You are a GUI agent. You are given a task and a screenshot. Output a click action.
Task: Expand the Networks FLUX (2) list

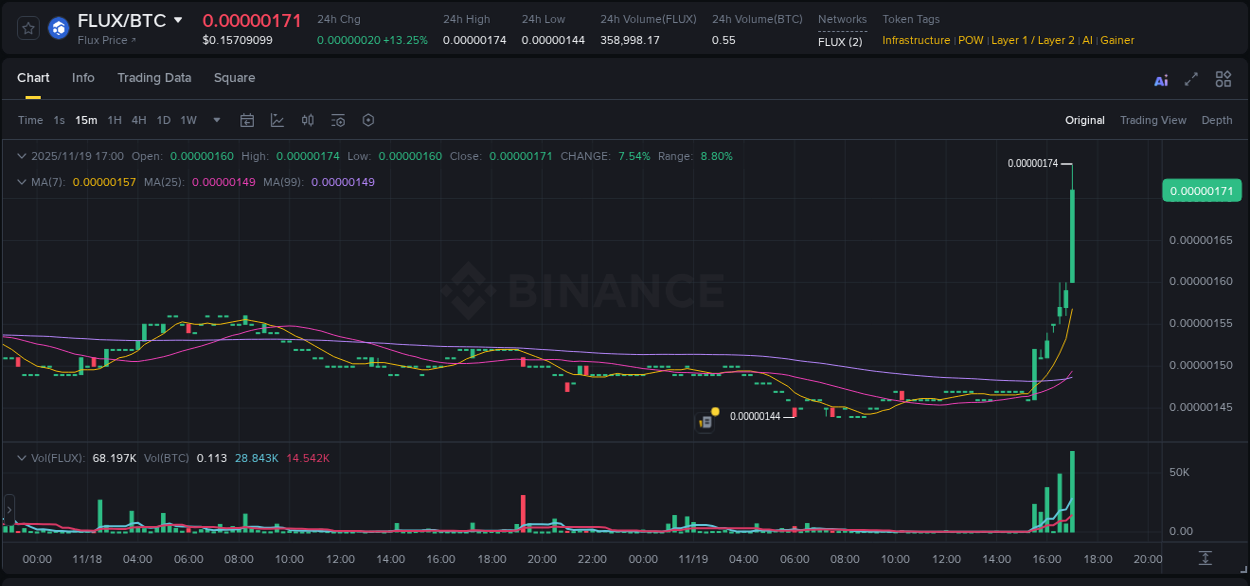(843, 42)
